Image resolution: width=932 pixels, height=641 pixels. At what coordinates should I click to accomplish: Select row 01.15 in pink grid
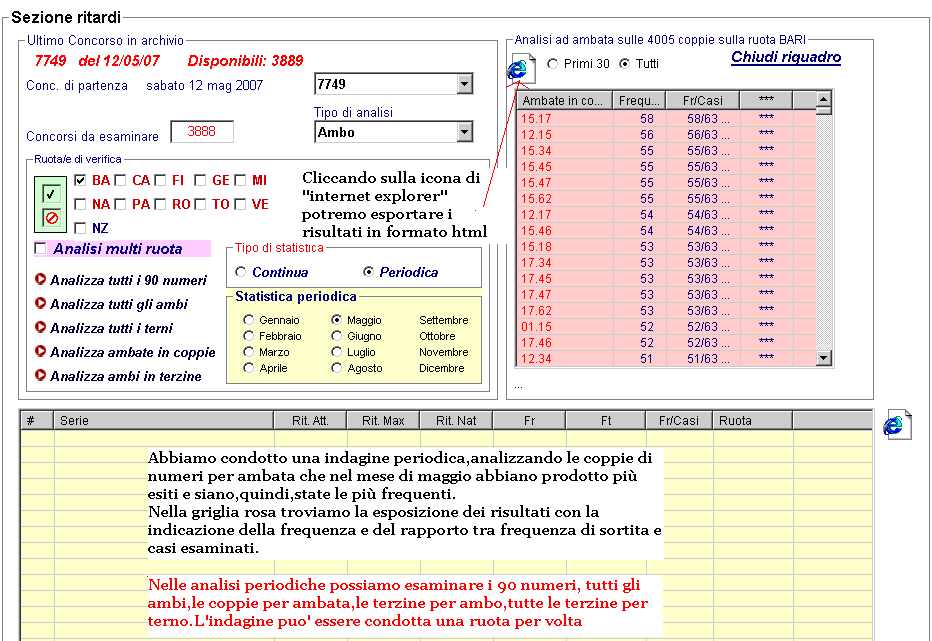[x=666, y=326]
